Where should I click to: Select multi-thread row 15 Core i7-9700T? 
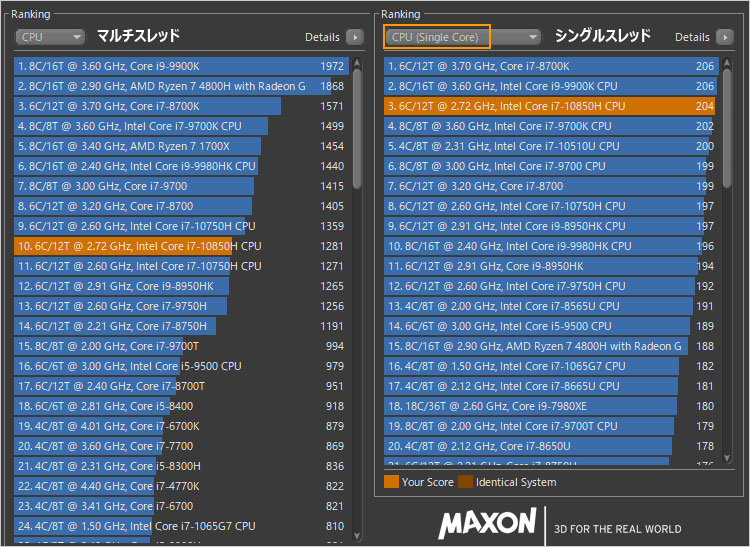tap(182, 346)
